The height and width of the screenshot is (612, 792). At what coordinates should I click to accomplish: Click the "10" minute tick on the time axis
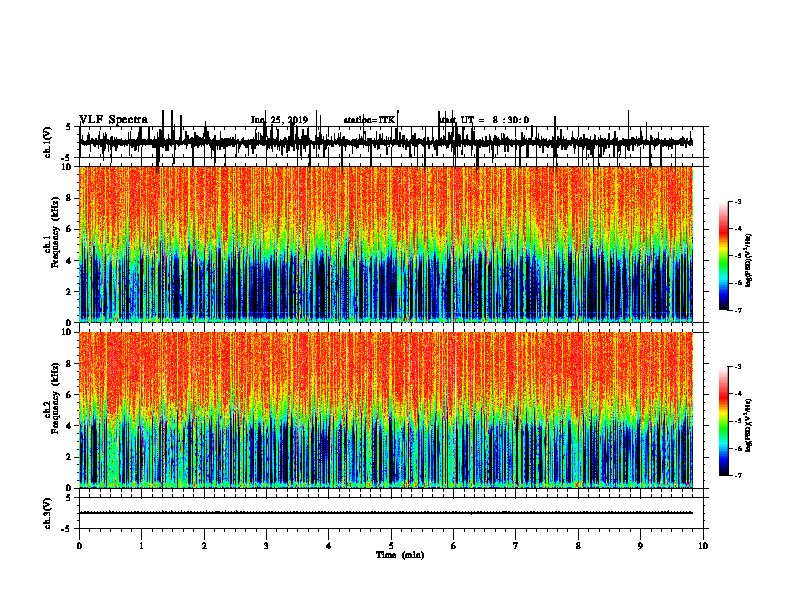(703, 546)
